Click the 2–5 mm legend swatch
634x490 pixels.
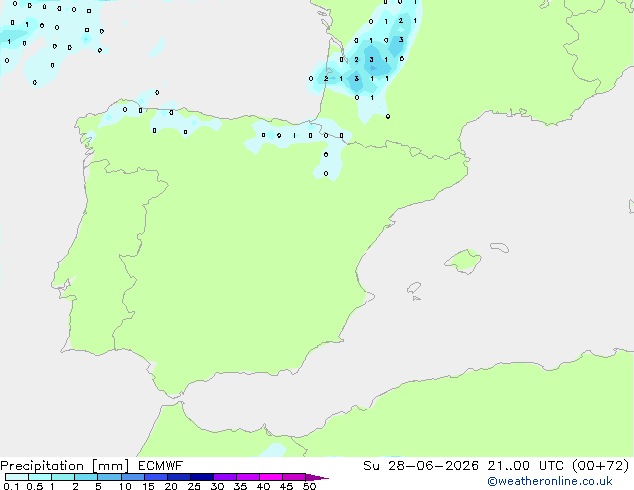(86, 477)
